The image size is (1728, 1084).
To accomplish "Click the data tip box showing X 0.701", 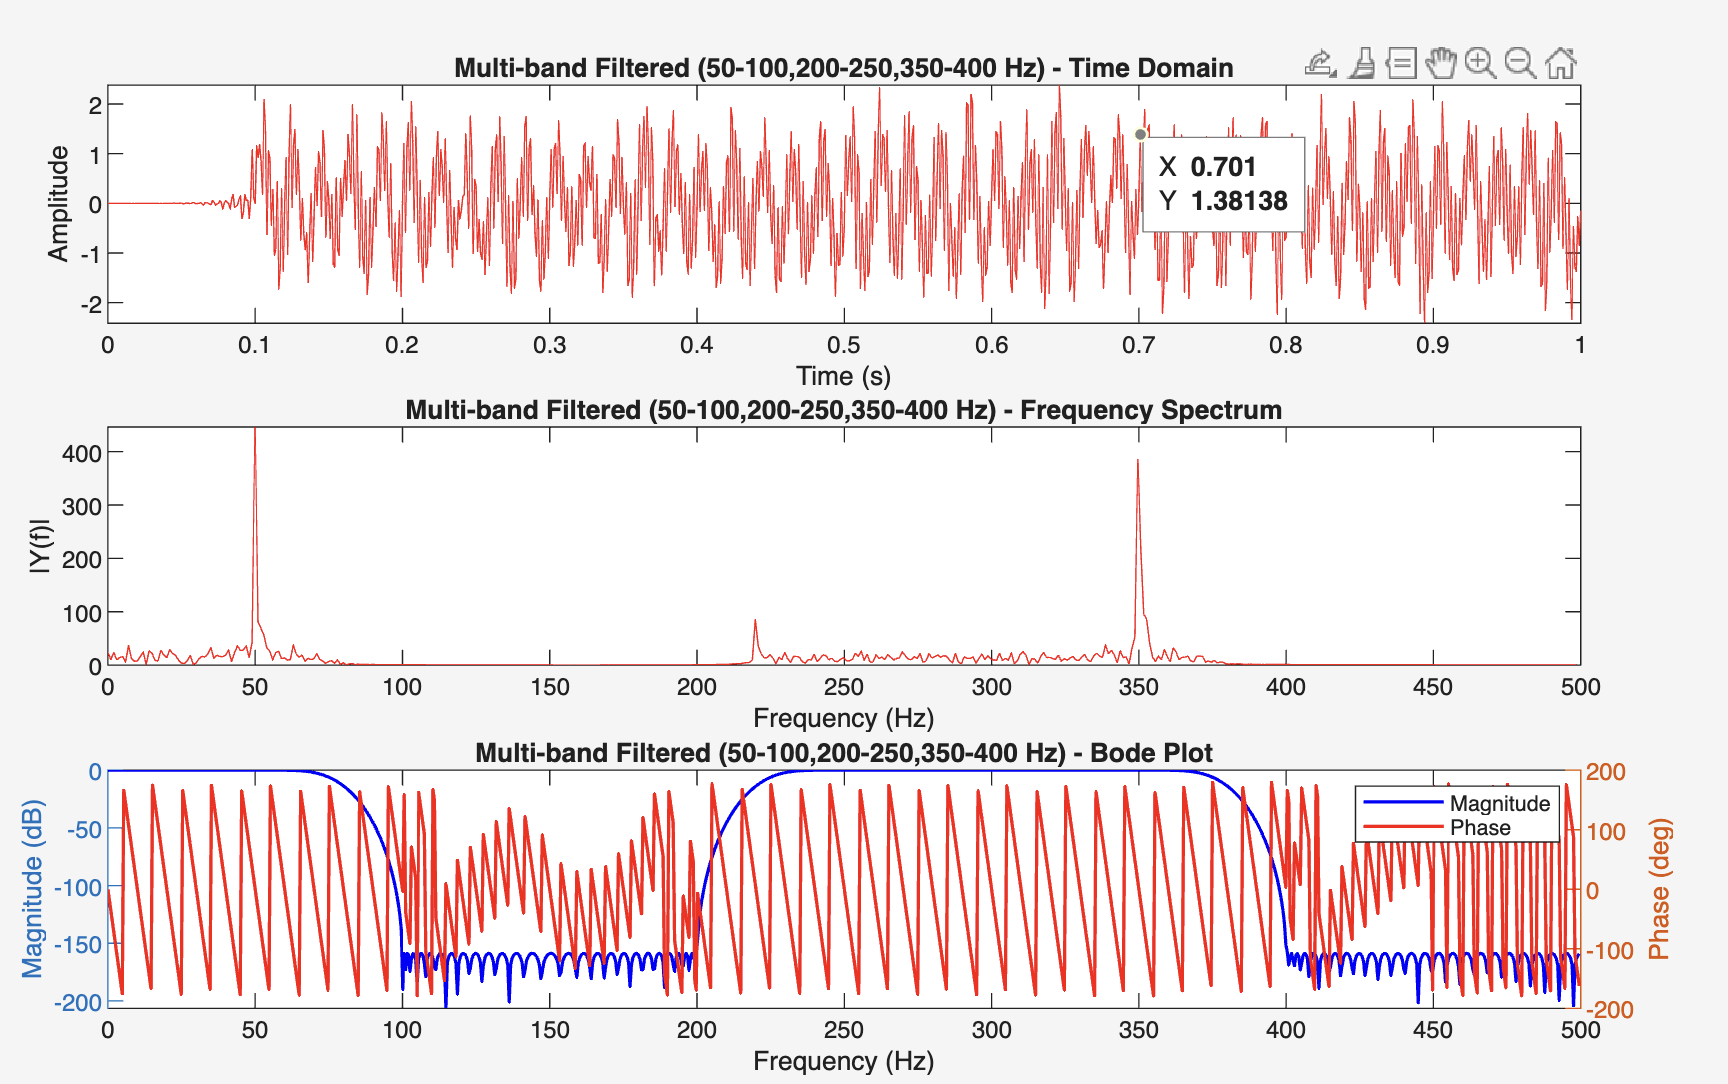I will pos(1223,184).
